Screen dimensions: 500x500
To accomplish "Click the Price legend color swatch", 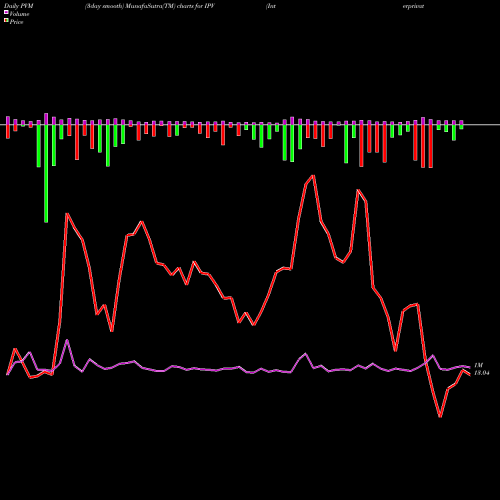I will (x=6, y=20).
